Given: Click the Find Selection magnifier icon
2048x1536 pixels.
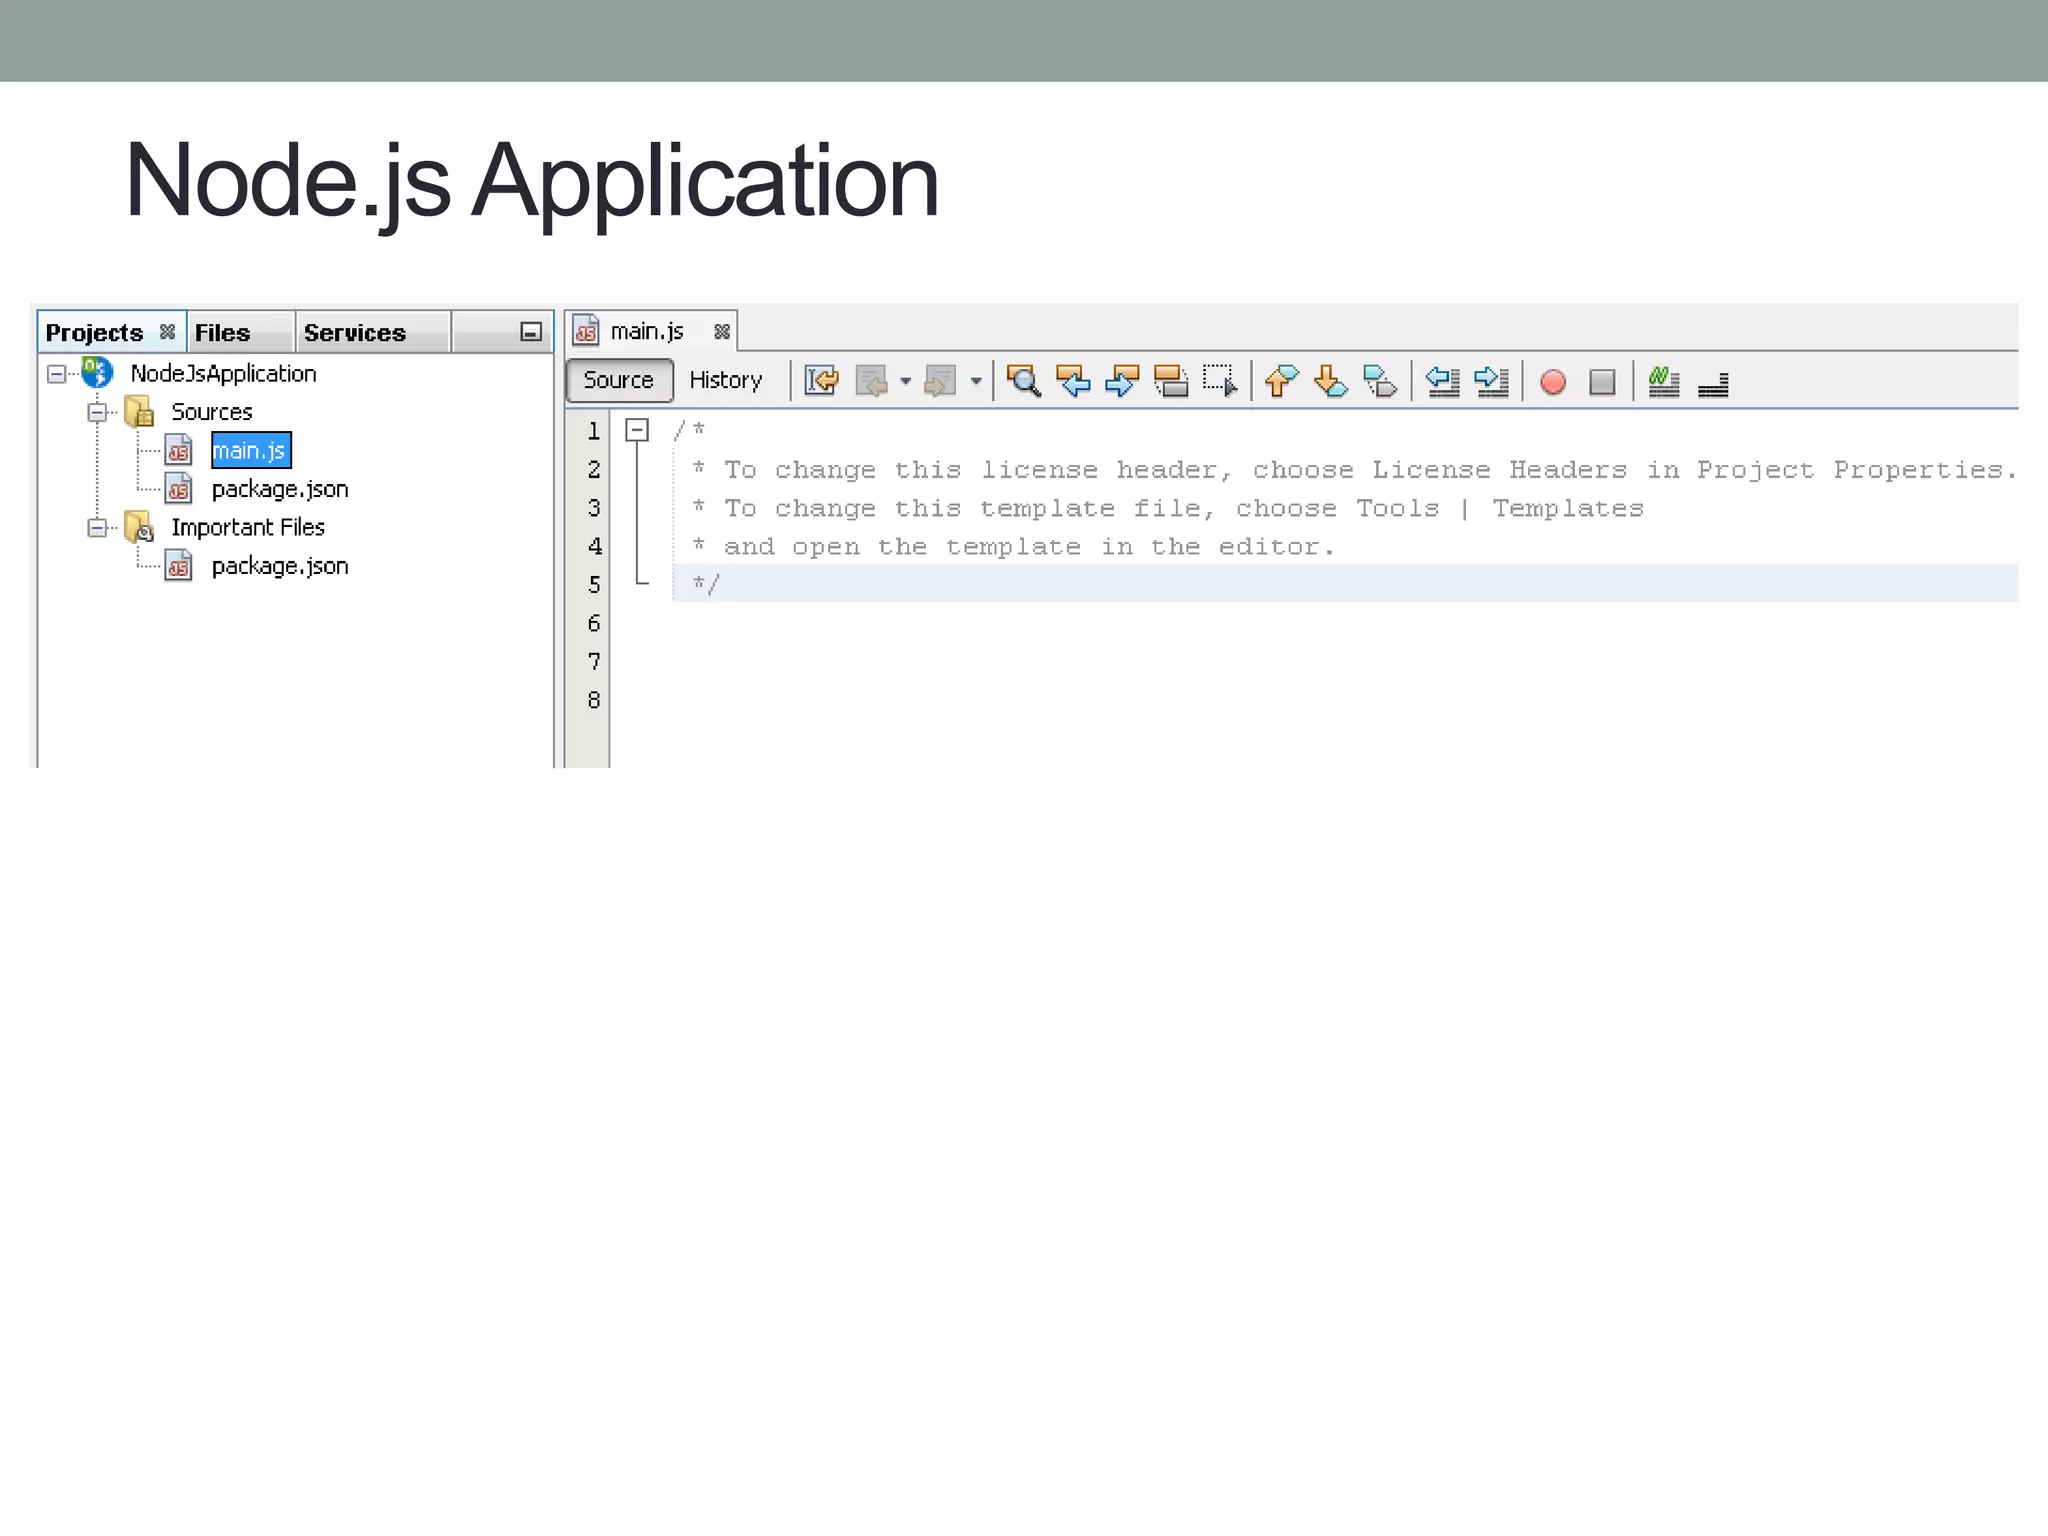Looking at the screenshot, I should [x=1023, y=381].
